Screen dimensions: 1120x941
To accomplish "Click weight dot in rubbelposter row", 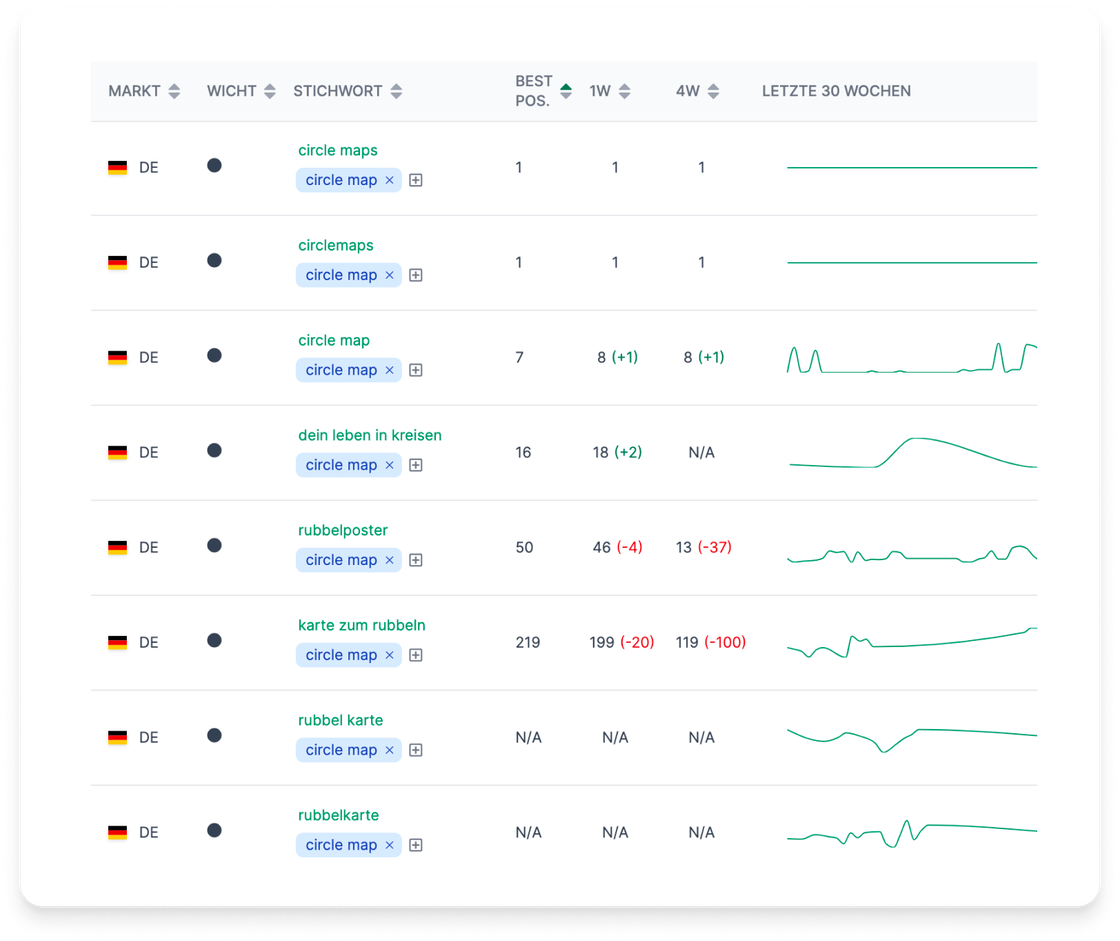I will tap(214, 546).
